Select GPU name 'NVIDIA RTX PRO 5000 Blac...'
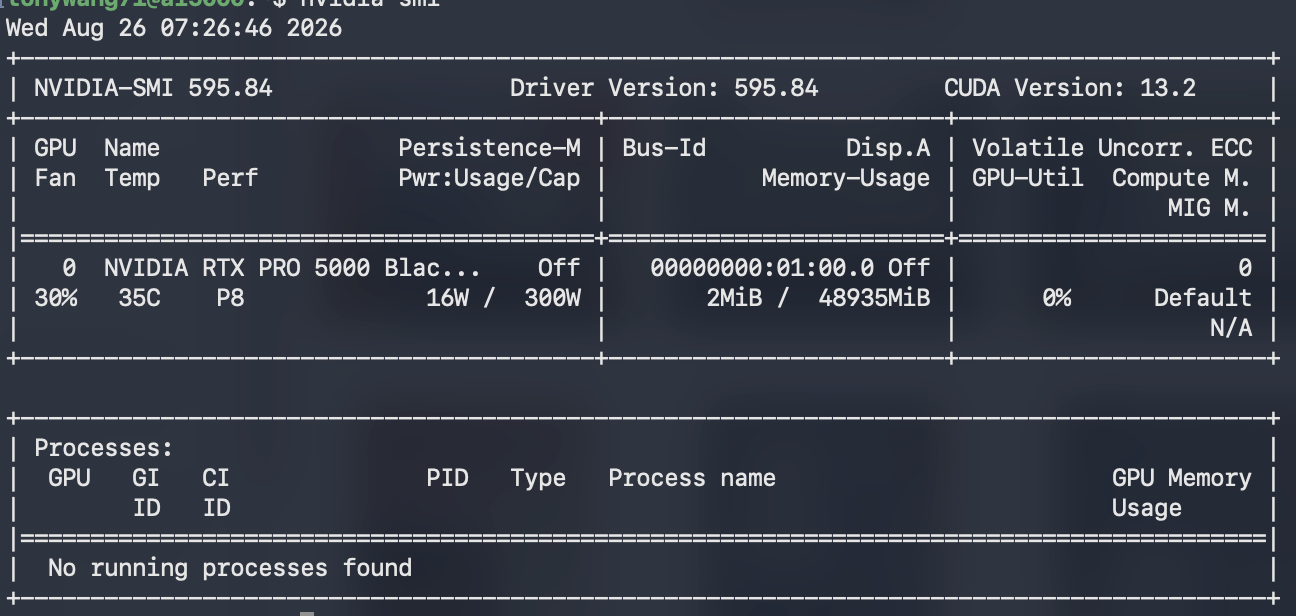 pyautogui.click(x=292, y=268)
